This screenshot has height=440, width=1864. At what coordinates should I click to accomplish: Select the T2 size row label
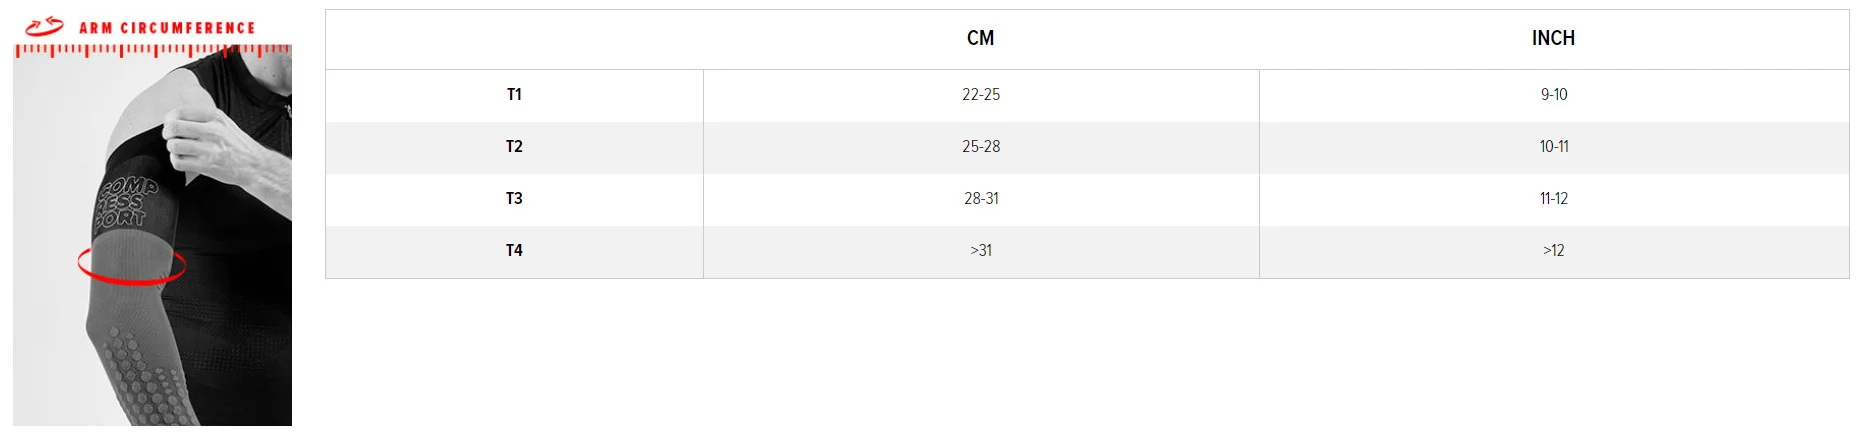pos(514,147)
